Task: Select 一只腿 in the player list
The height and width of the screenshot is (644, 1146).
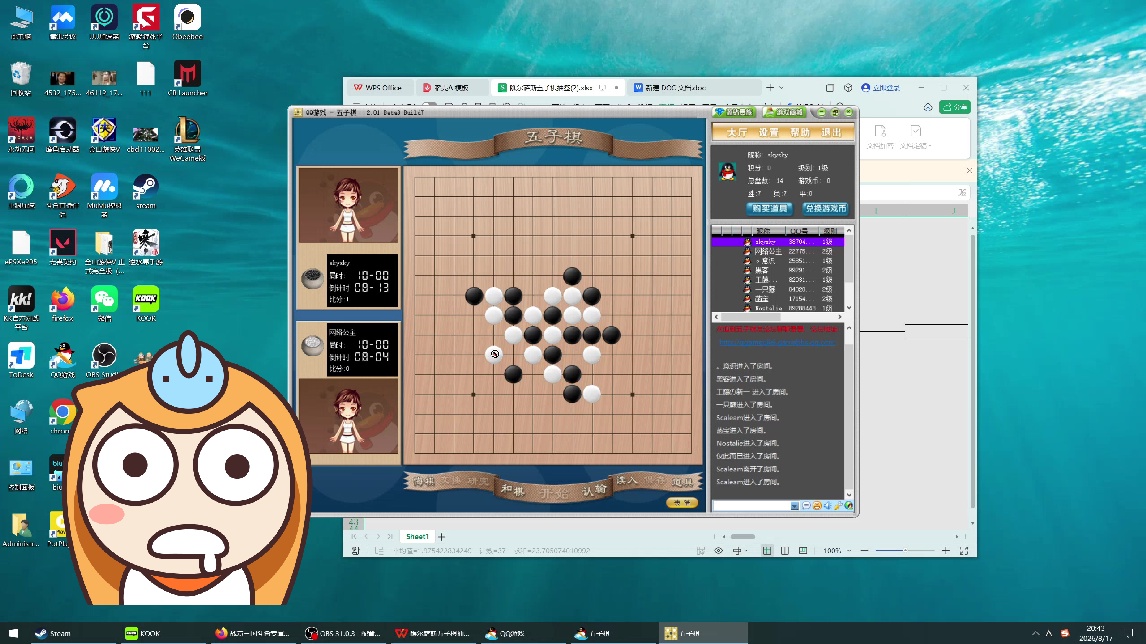Action: tap(778, 289)
